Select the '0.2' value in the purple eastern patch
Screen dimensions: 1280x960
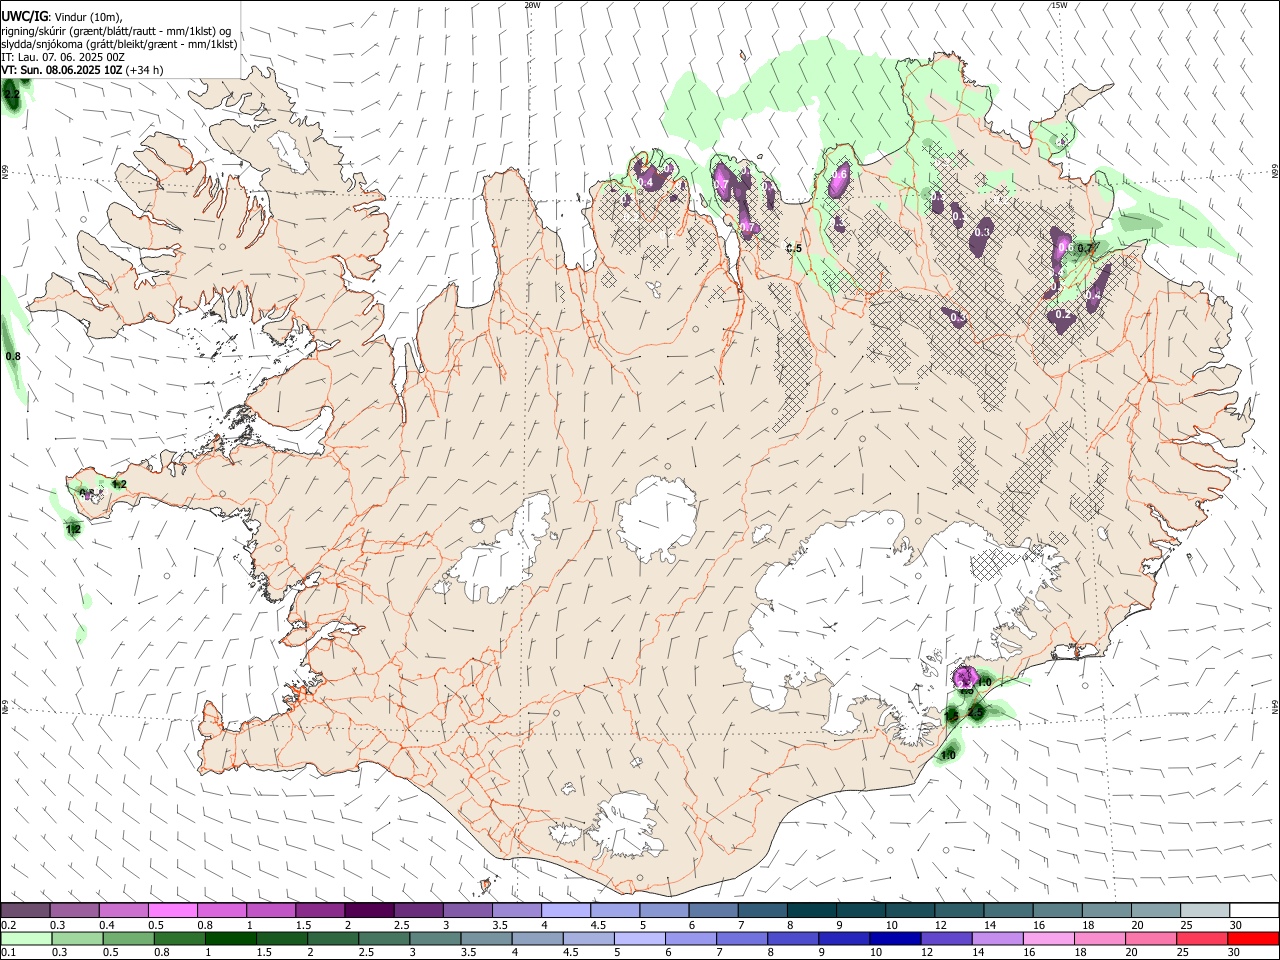[1063, 316]
